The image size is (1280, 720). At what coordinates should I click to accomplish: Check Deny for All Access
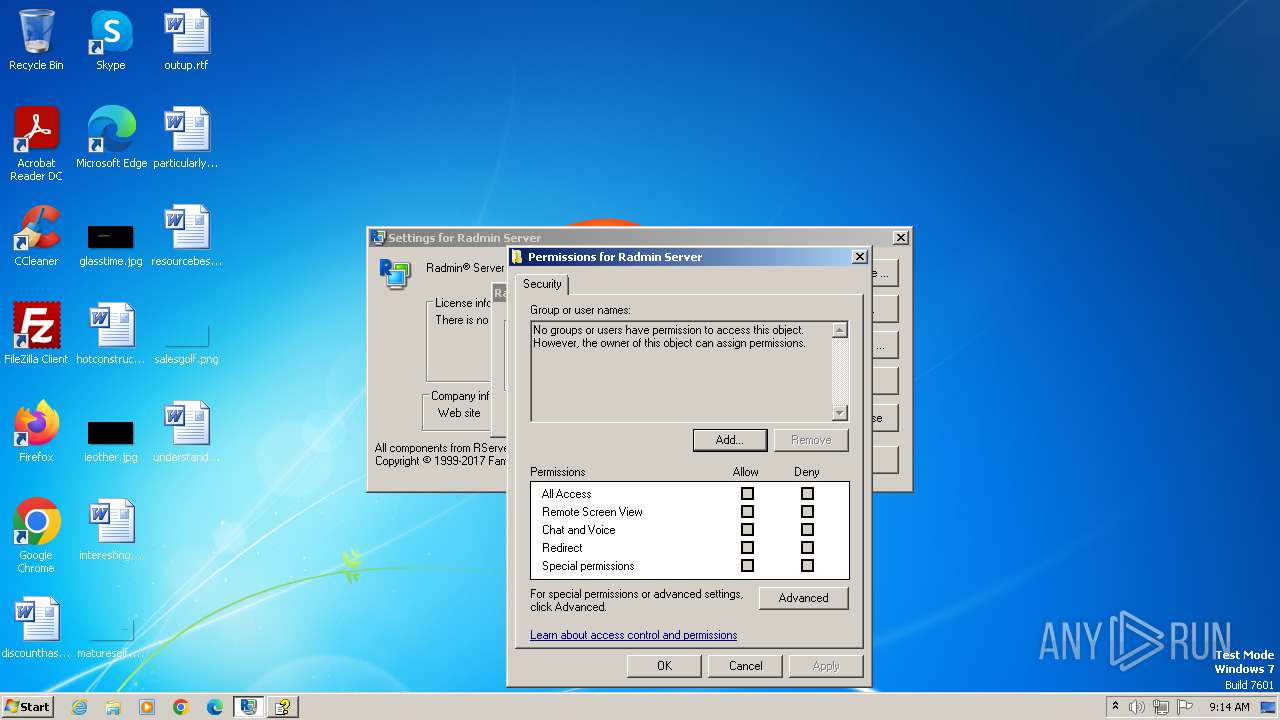click(807, 494)
